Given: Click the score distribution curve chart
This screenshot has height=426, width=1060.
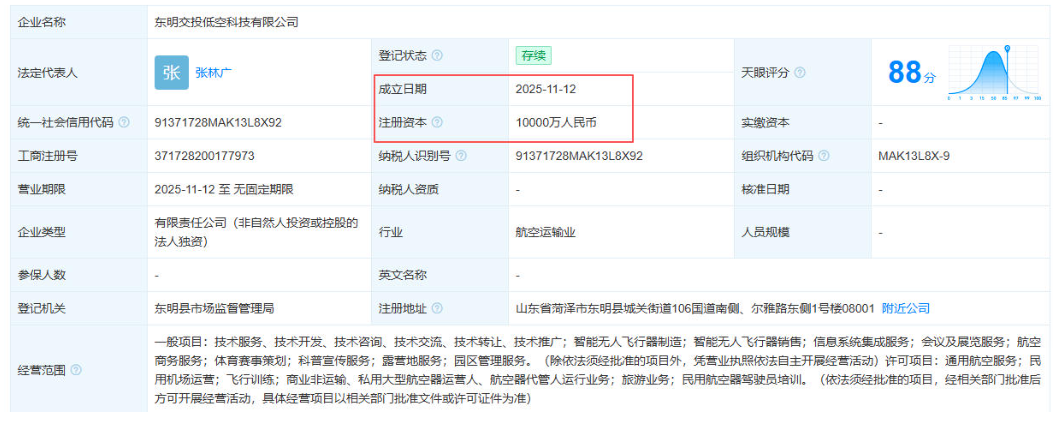Looking at the screenshot, I should (x=995, y=73).
